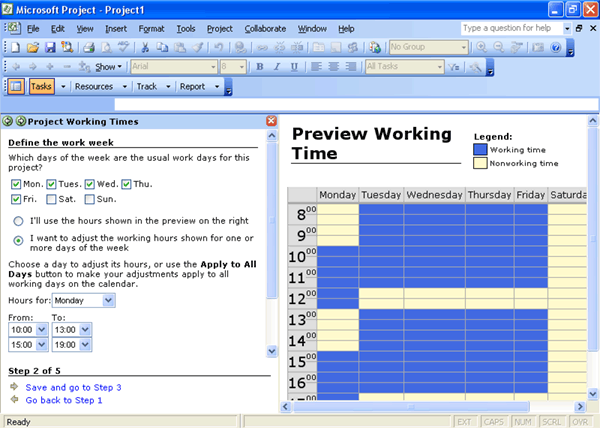Viewport: 600px width, 428px height.
Task: Open the Edit menu
Action: (58, 29)
